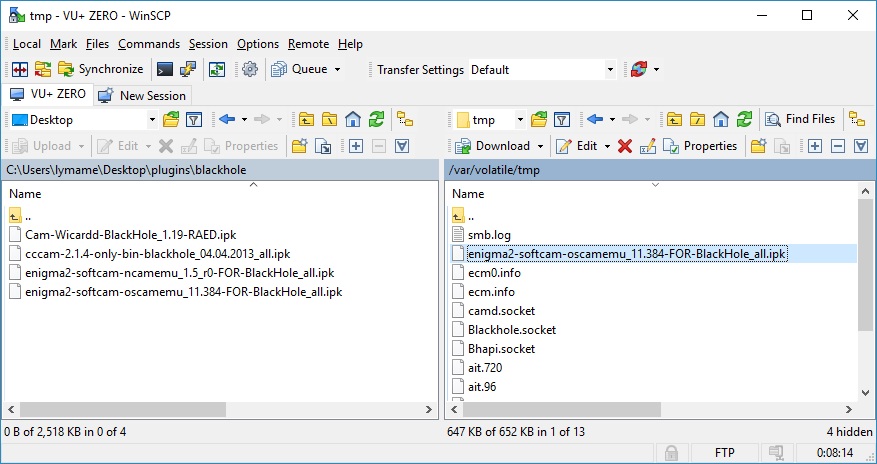
Task: Switch to the VU+ ZERO session tab
Action: point(48,94)
